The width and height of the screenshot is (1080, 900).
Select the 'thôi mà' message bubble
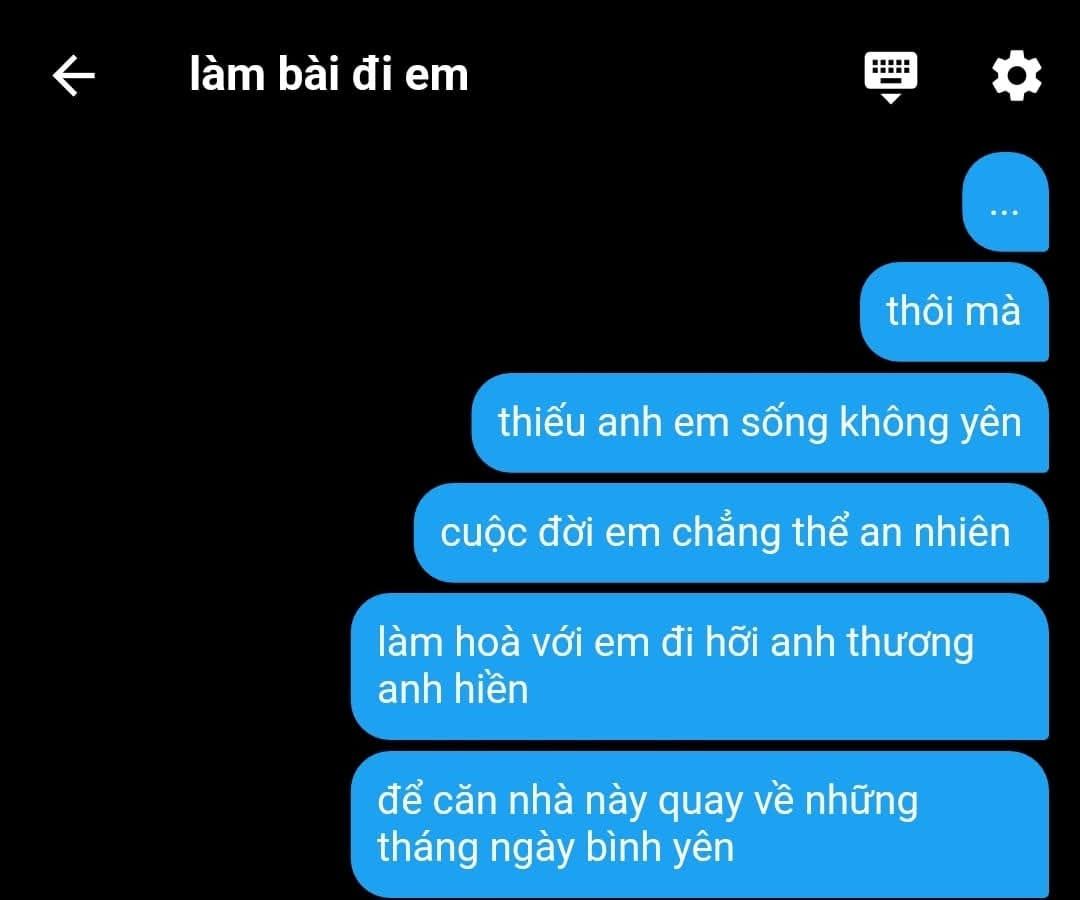(x=954, y=311)
